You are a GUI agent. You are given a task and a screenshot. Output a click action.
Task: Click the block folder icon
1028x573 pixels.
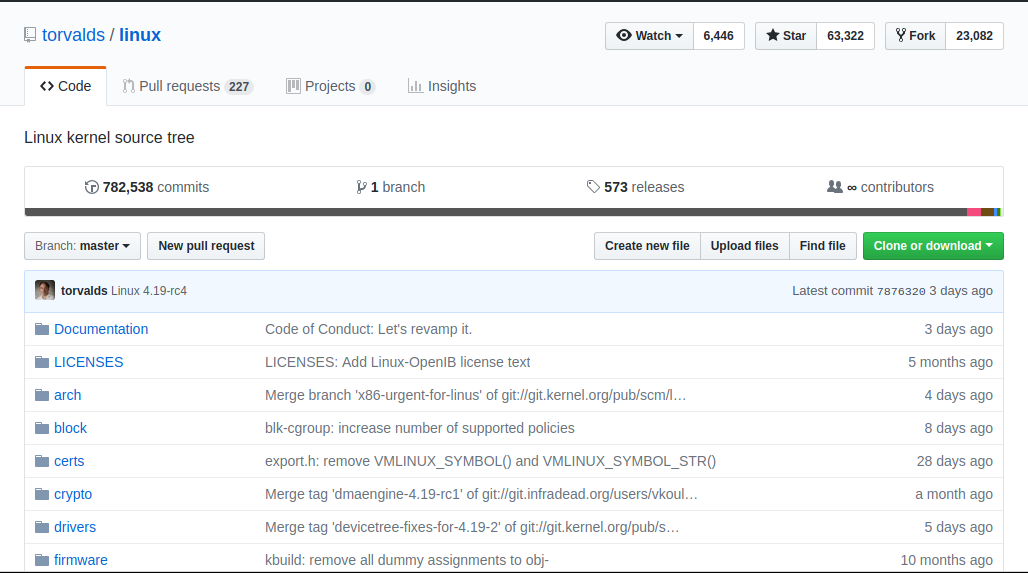[x=42, y=428]
